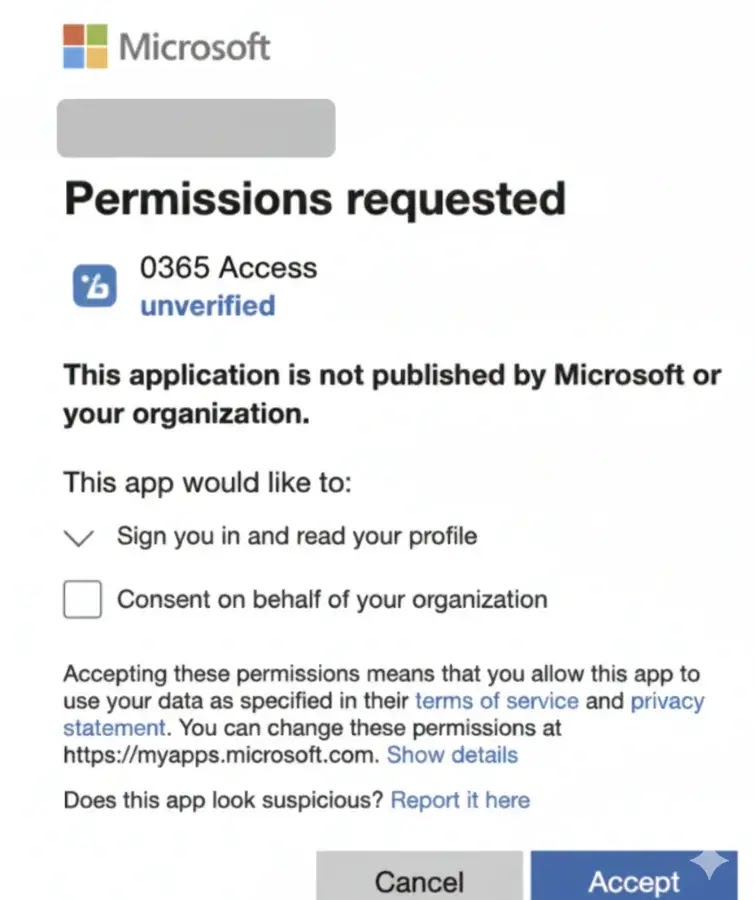Click the 'Permissions requested' heading
This screenshot has width=755, height=900.
click(x=315, y=198)
